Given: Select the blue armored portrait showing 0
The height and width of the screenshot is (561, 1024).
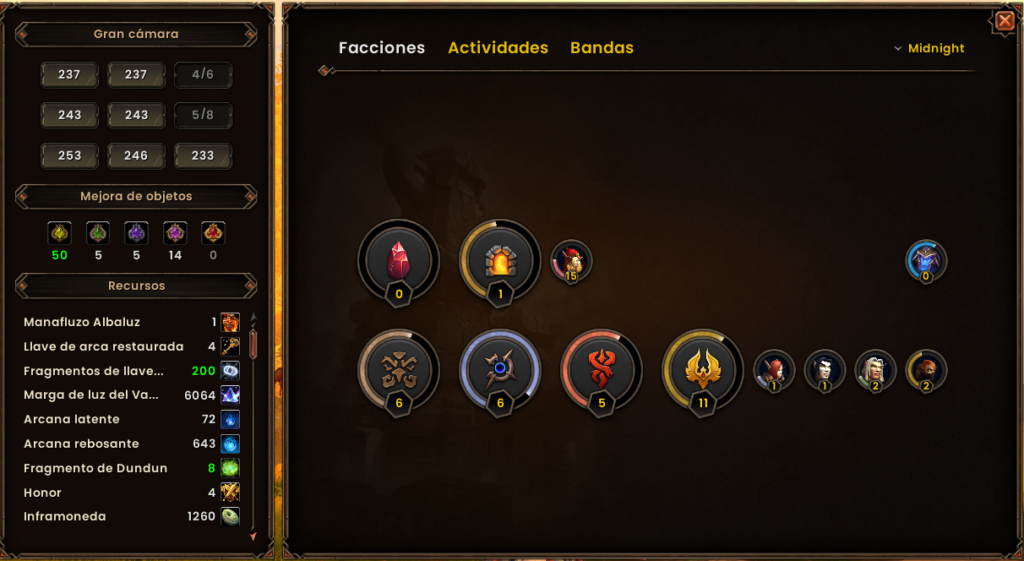Looking at the screenshot, I should click(926, 261).
